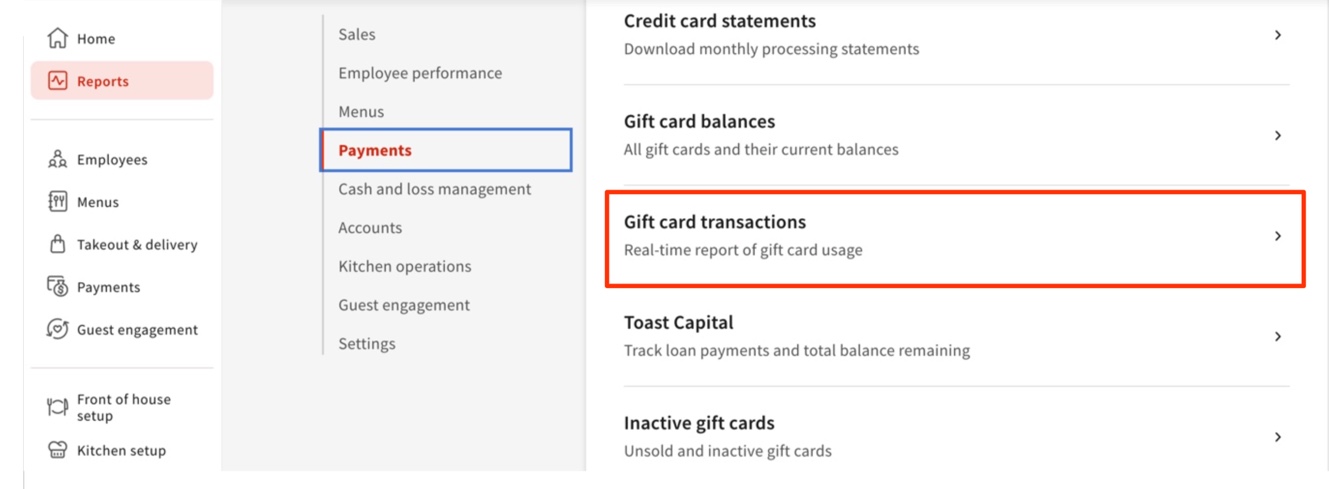Click the Payments card icon in sidebar
The width and height of the screenshot is (1329, 489).
[x=57, y=287]
